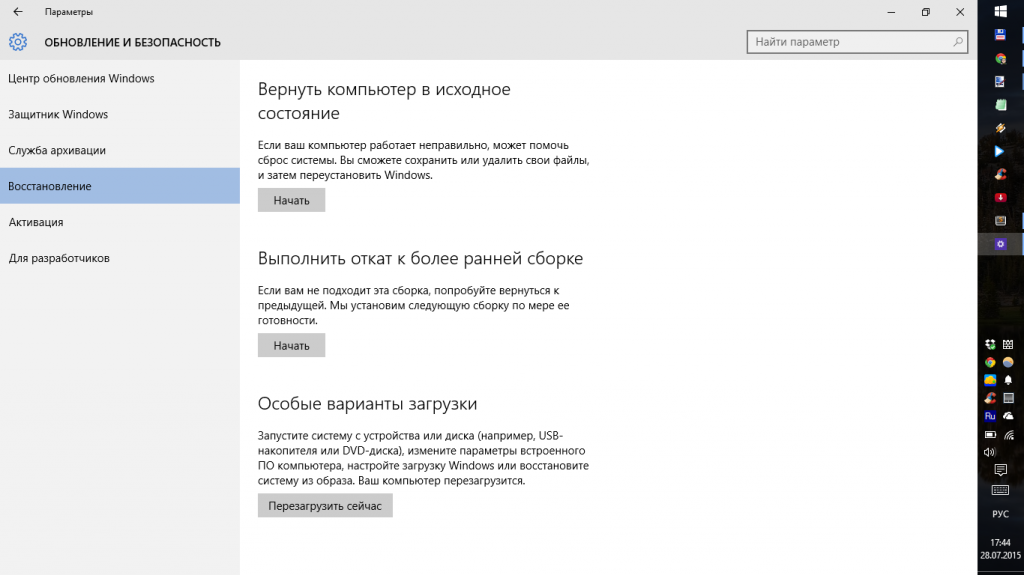Click the back arrow in Параметры window

(x=18, y=12)
